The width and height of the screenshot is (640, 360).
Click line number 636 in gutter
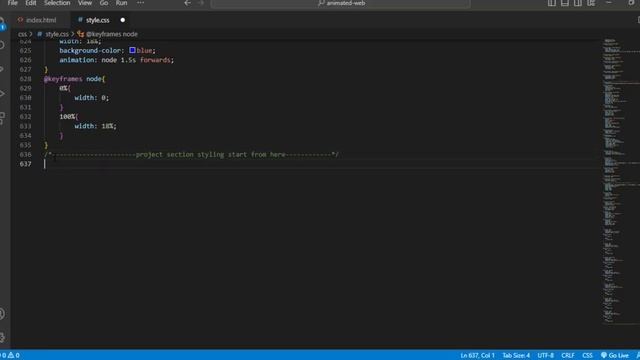(x=25, y=155)
